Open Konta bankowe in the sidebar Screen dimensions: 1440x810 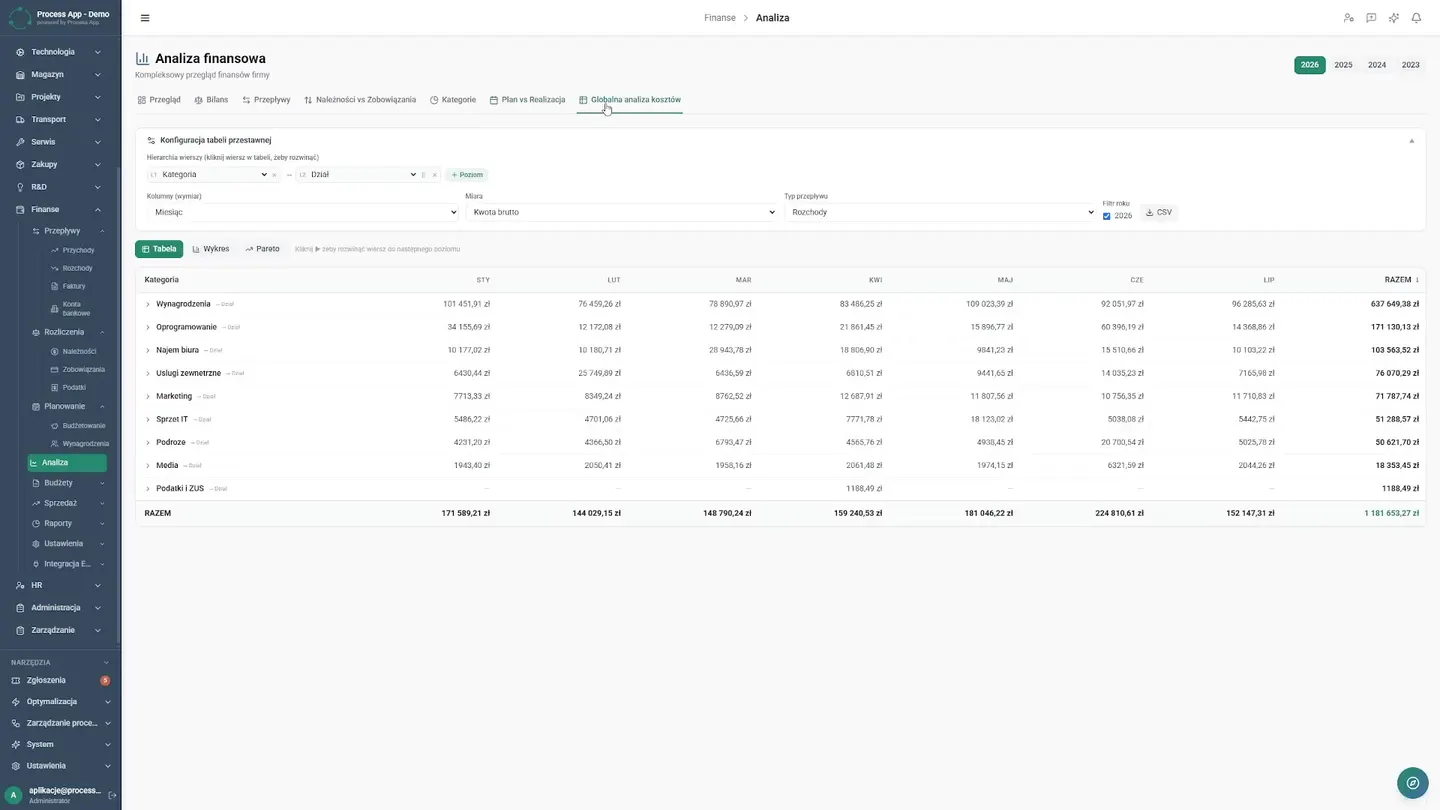(77, 309)
